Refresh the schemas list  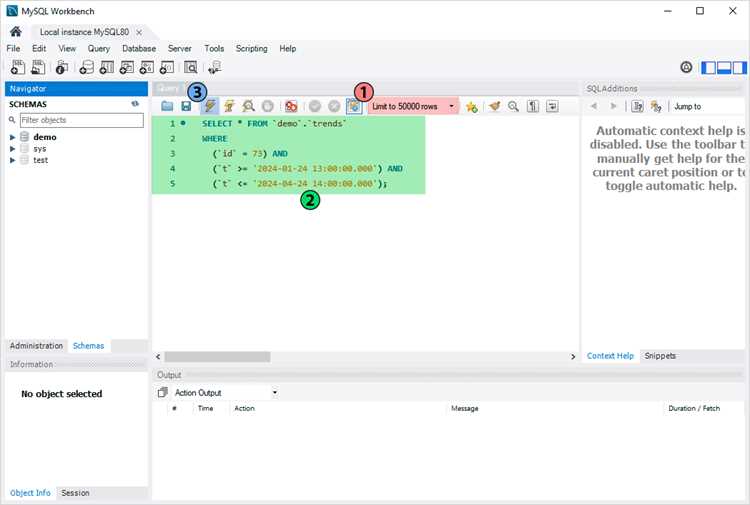(135, 104)
